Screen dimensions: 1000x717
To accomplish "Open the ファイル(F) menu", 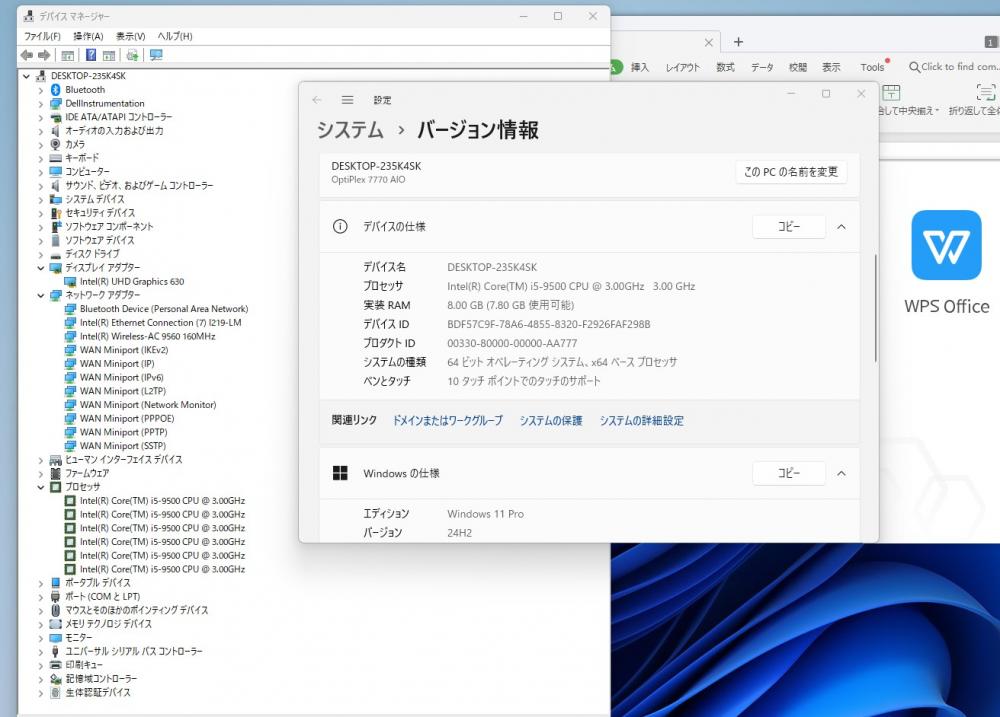I will pyautogui.click(x=42, y=36).
